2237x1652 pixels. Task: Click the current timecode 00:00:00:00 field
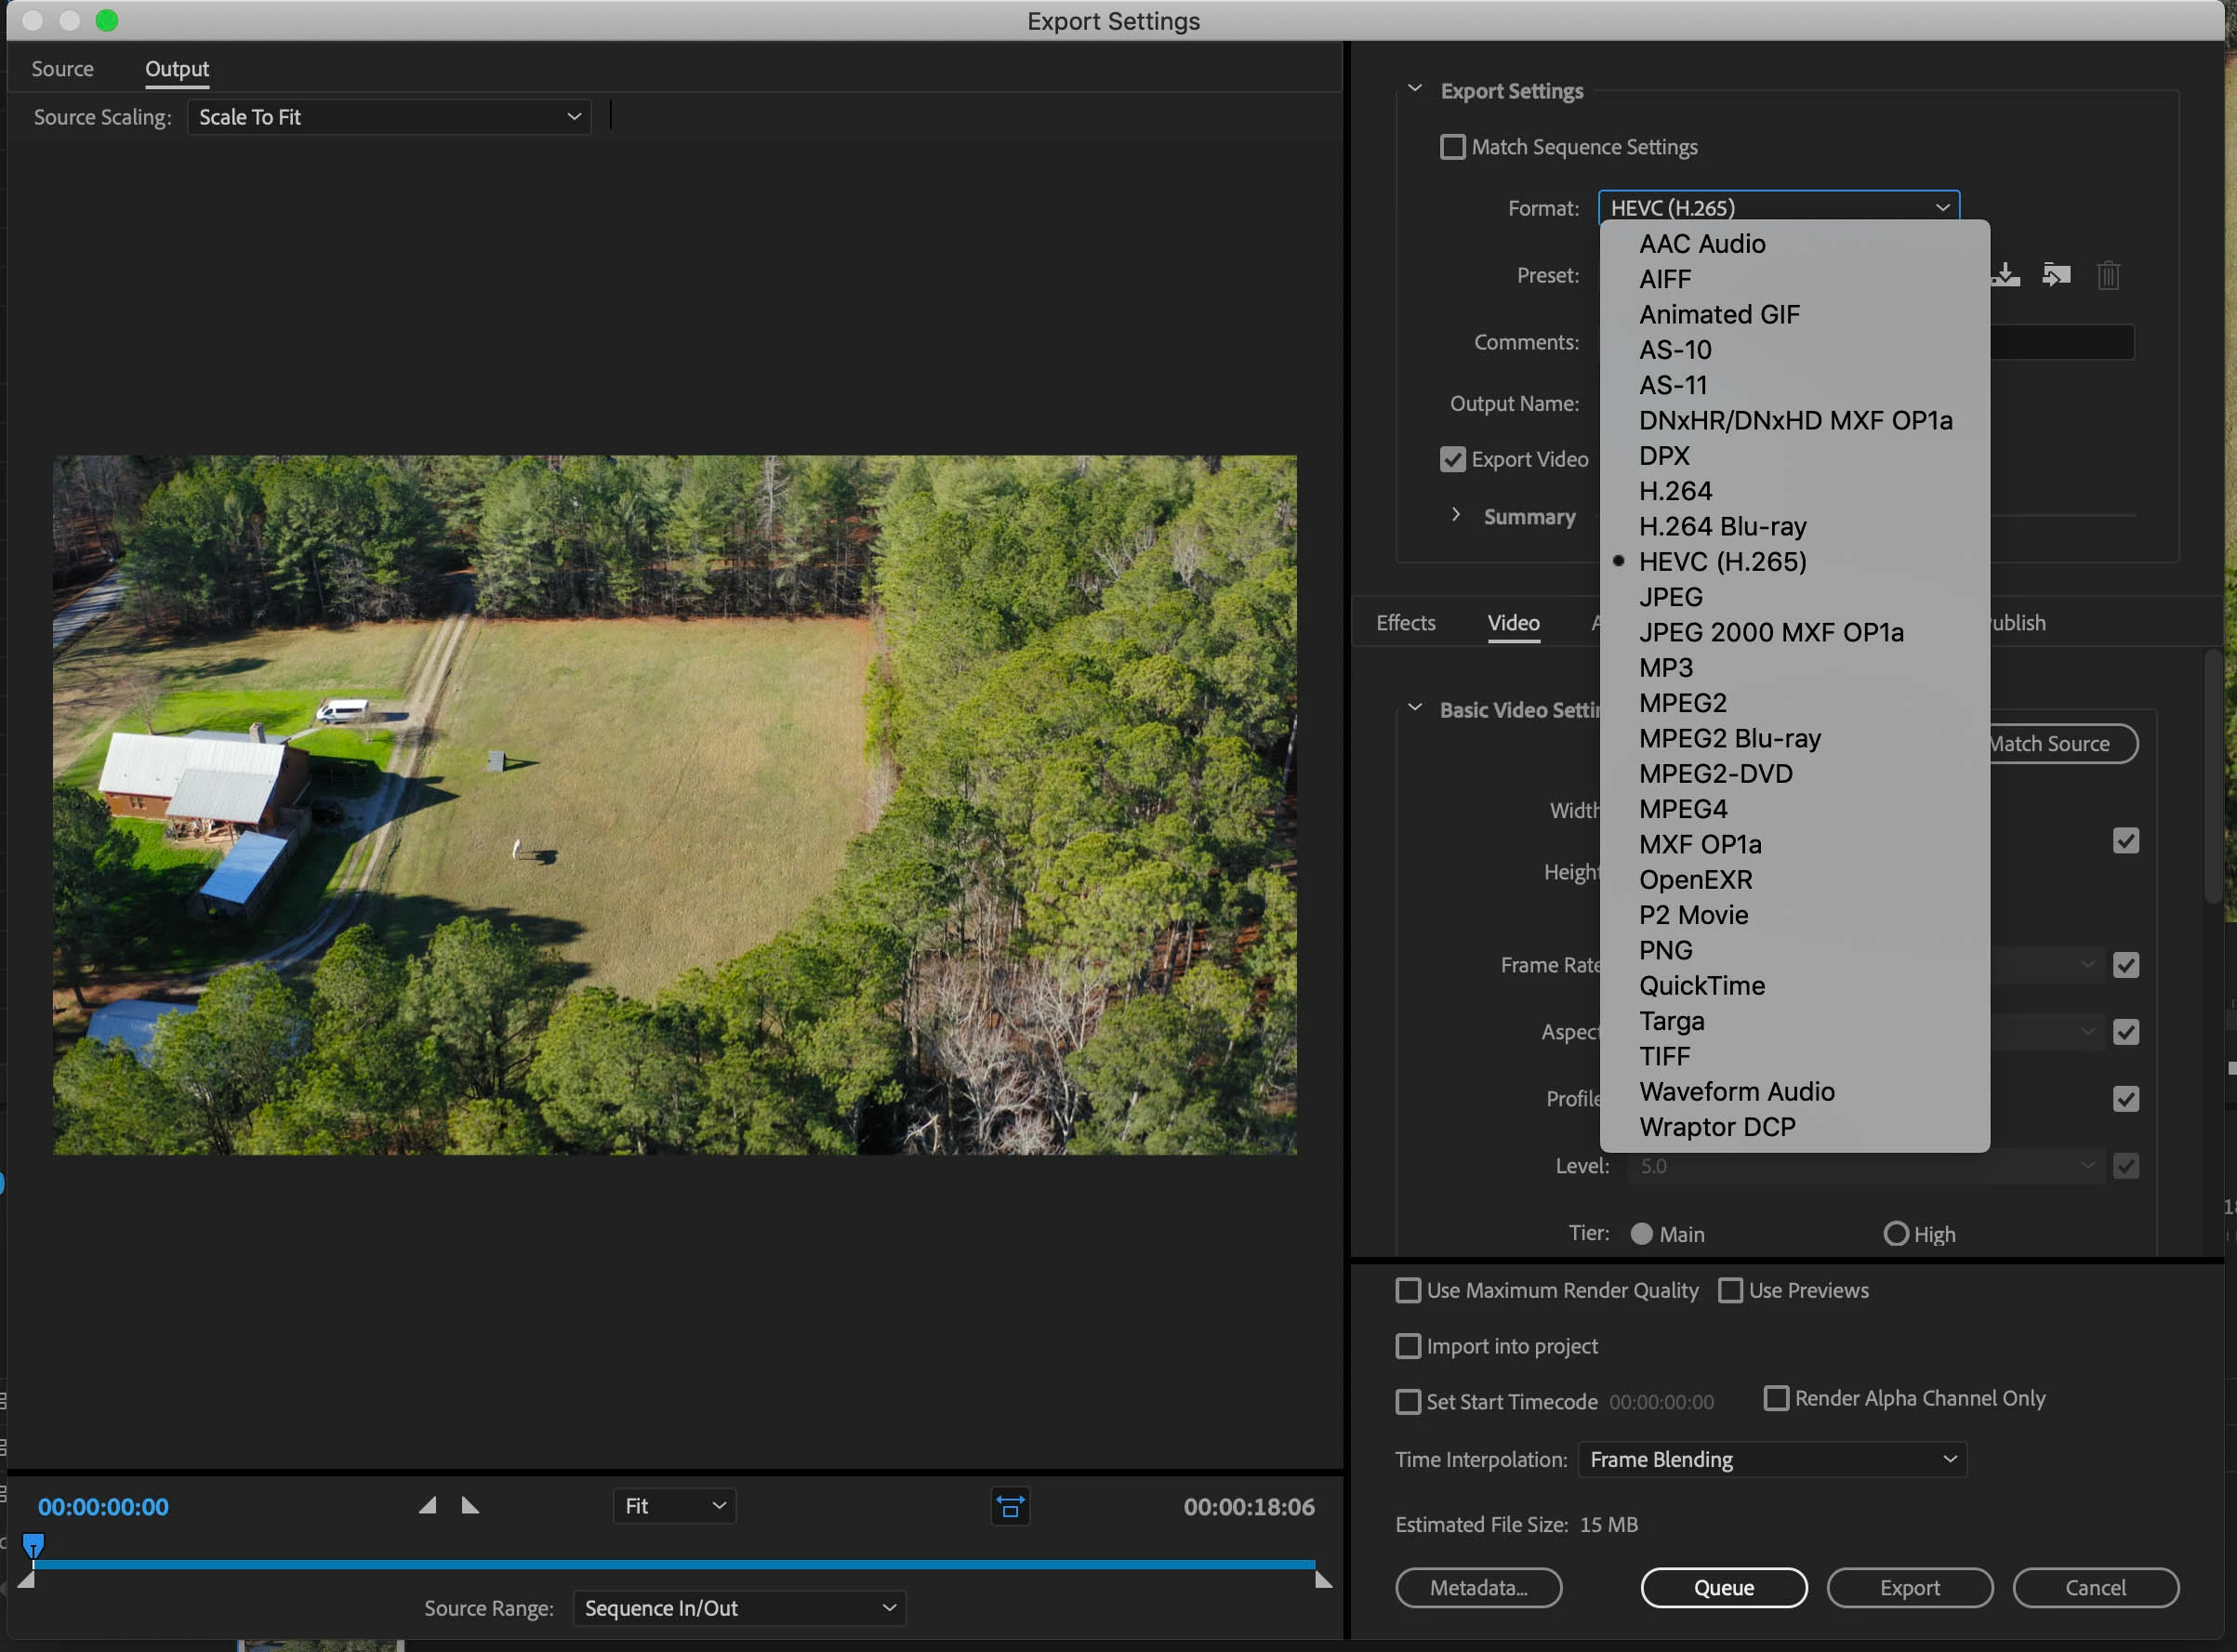tap(103, 1507)
